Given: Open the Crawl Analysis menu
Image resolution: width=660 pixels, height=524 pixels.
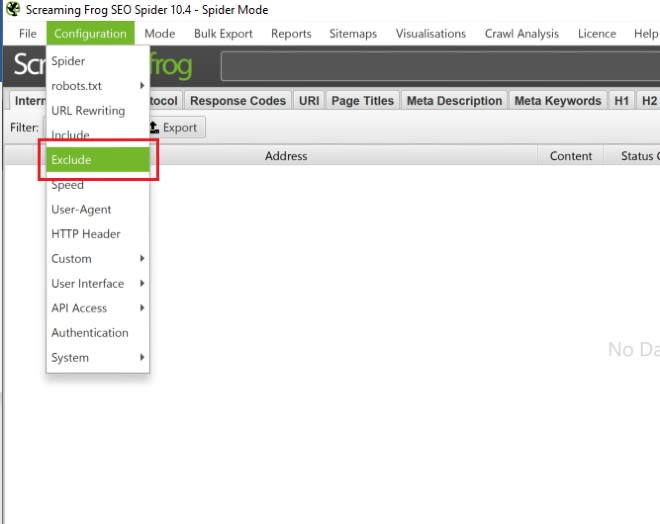Looking at the screenshot, I should [522, 33].
